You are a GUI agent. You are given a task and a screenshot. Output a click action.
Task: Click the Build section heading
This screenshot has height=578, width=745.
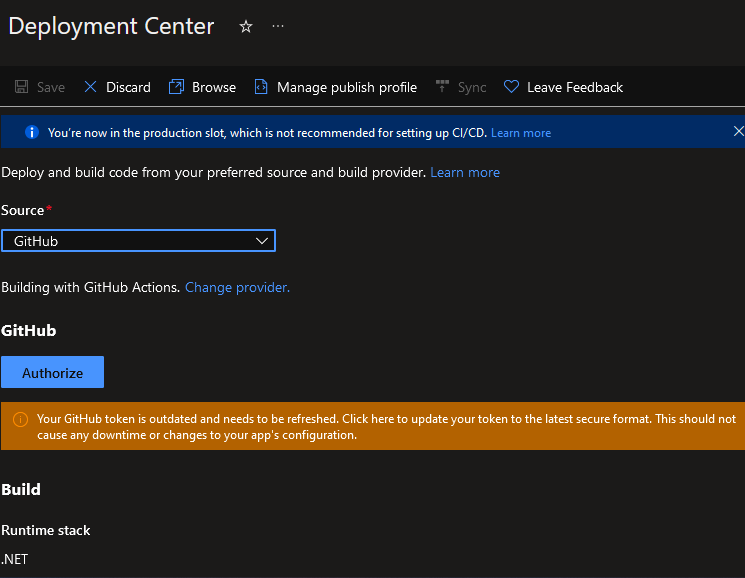21,490
